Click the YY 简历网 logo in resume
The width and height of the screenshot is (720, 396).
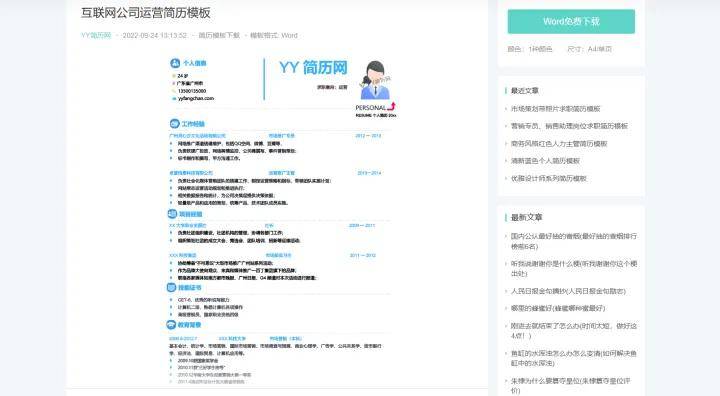(313, 68)
